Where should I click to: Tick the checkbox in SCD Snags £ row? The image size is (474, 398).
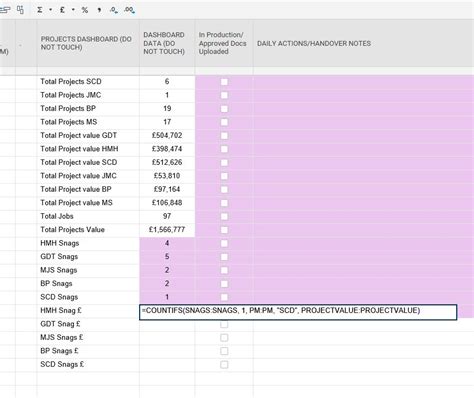click(224, 365)
